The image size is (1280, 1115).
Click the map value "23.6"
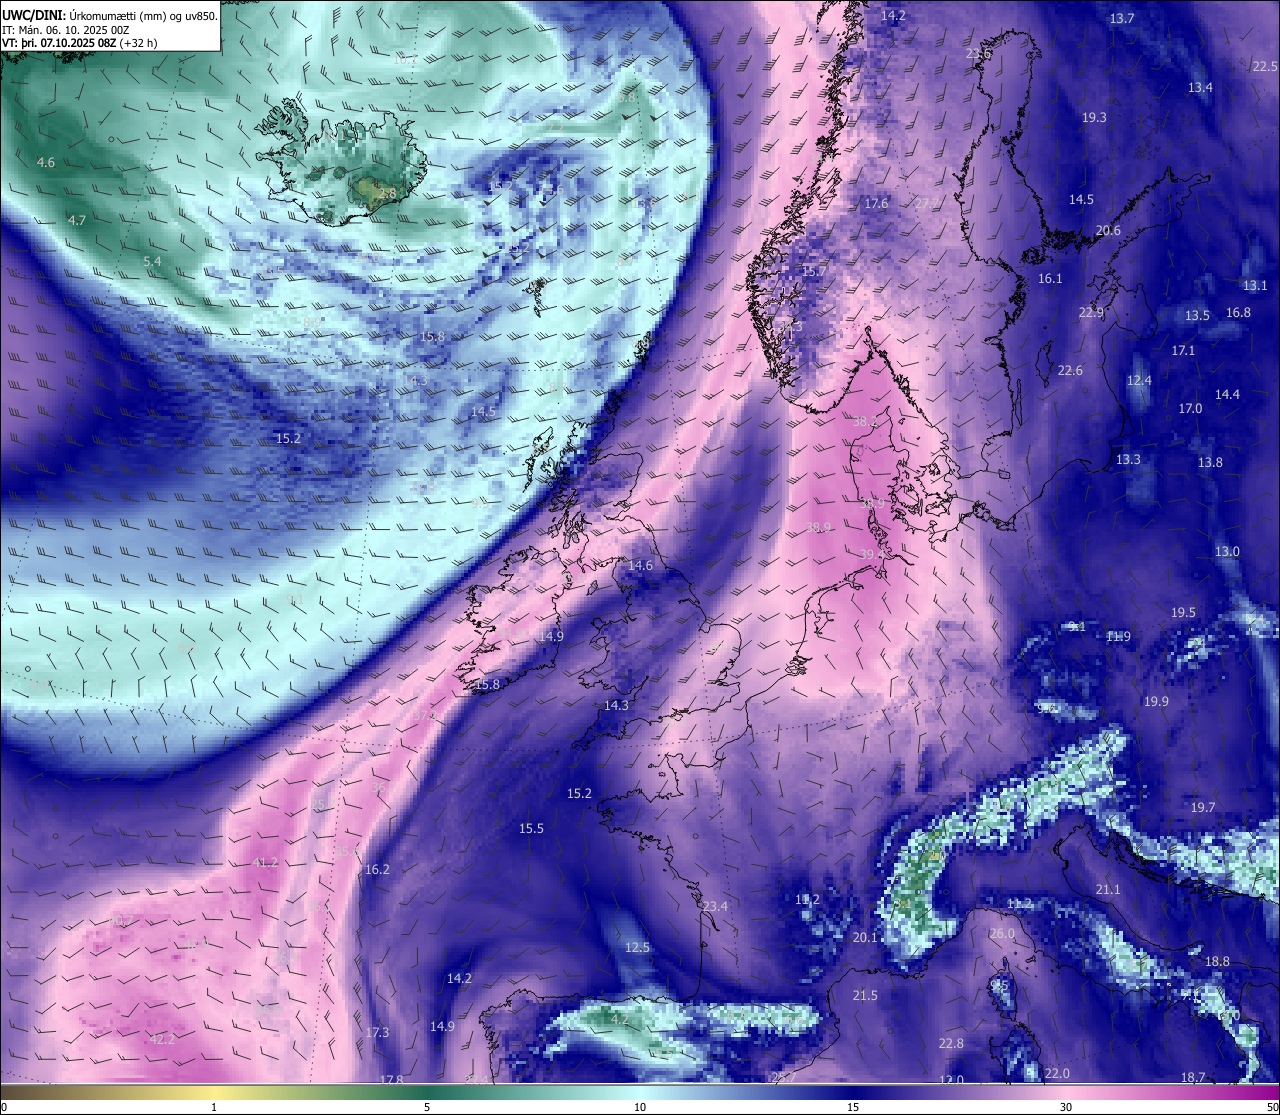click(978, 54)
